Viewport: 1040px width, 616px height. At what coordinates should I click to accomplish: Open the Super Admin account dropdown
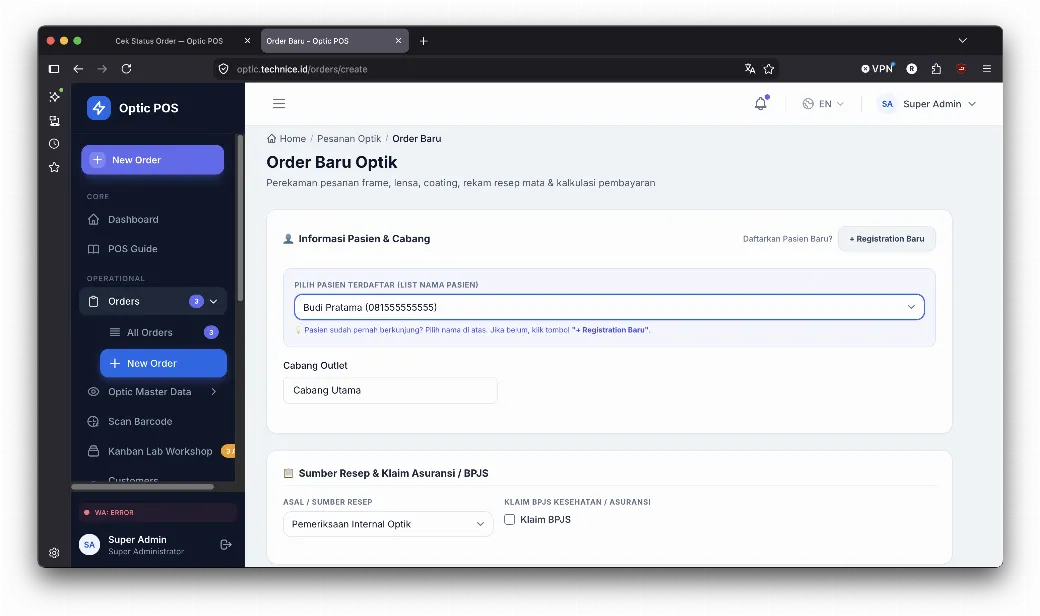pos(927,104)
